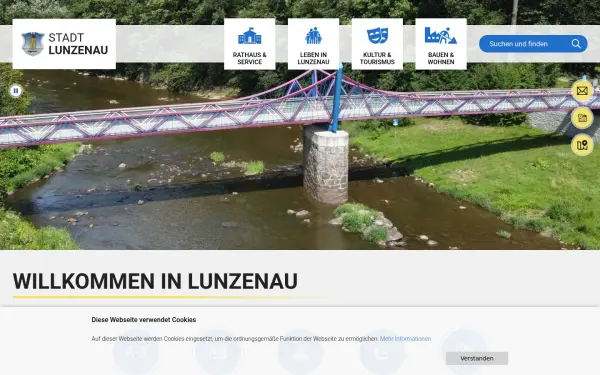Open the Kultur & Tourismus menu

tap(377, 44)
